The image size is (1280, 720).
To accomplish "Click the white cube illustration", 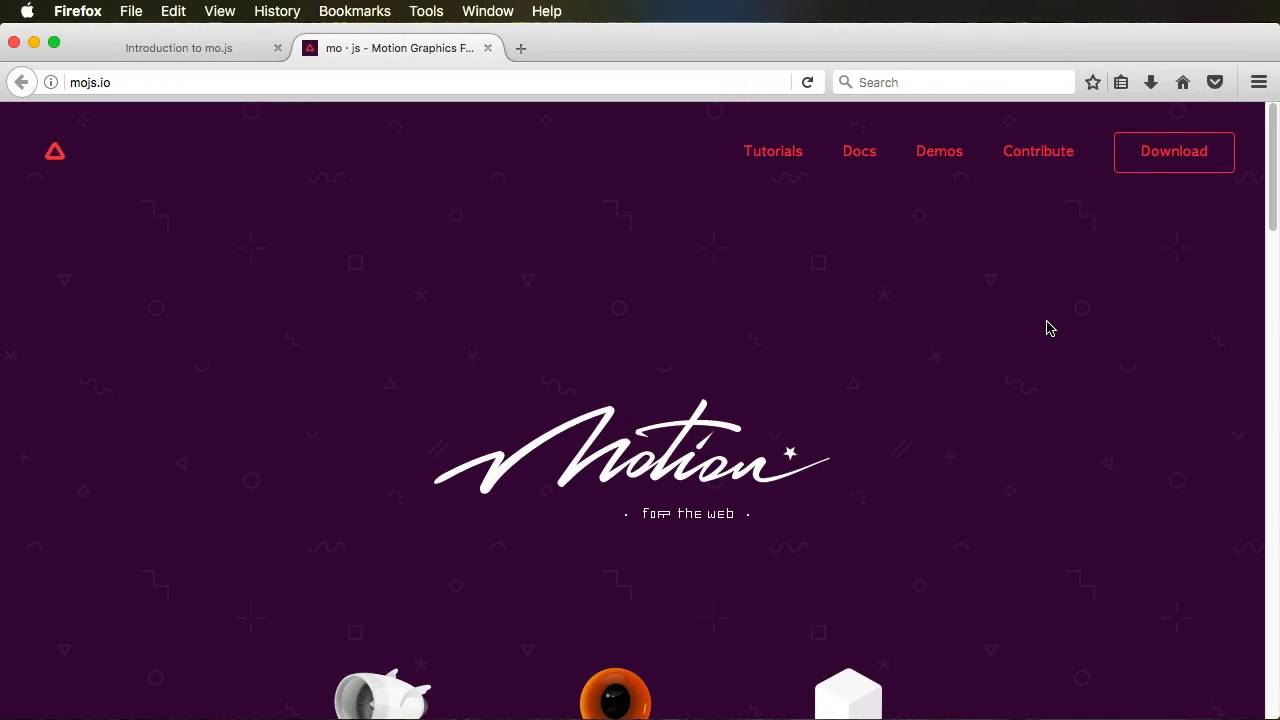I will coord(848,694).
